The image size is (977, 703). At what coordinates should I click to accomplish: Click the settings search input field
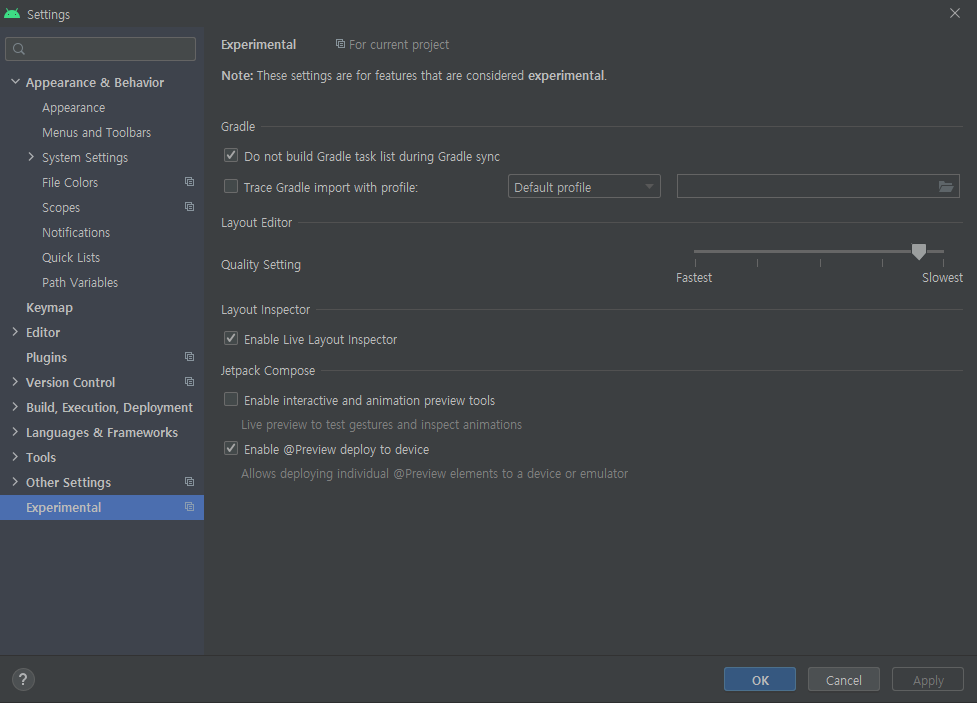pos(100,49)
